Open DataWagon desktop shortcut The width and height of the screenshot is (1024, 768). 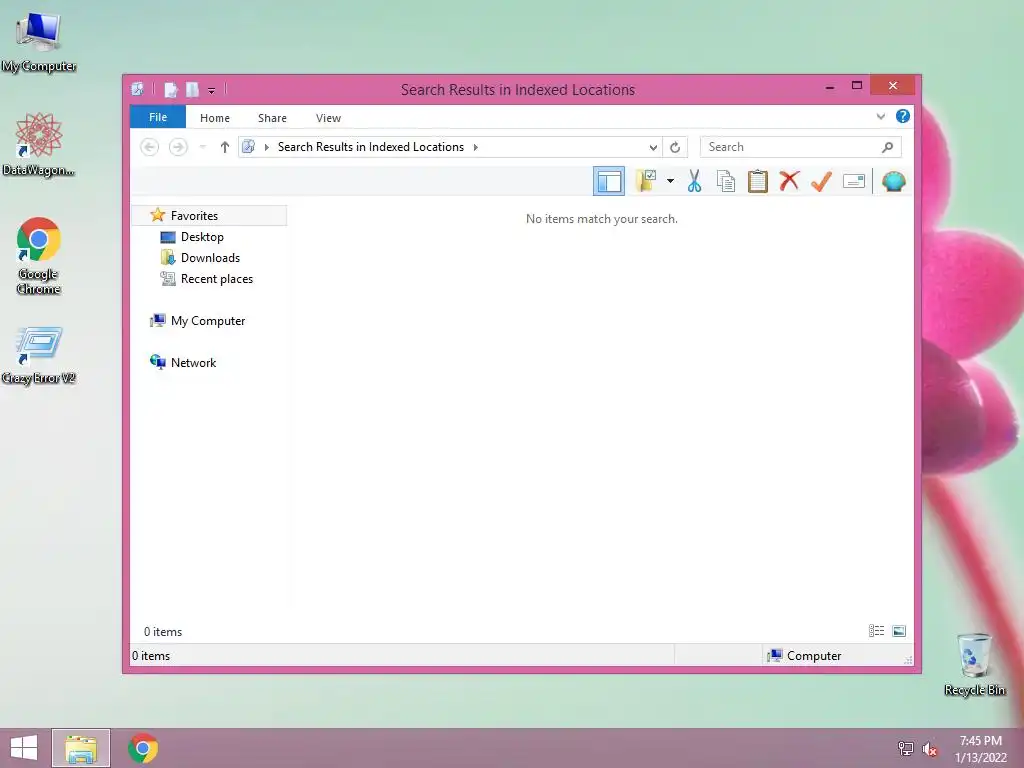tap(39, 144)
